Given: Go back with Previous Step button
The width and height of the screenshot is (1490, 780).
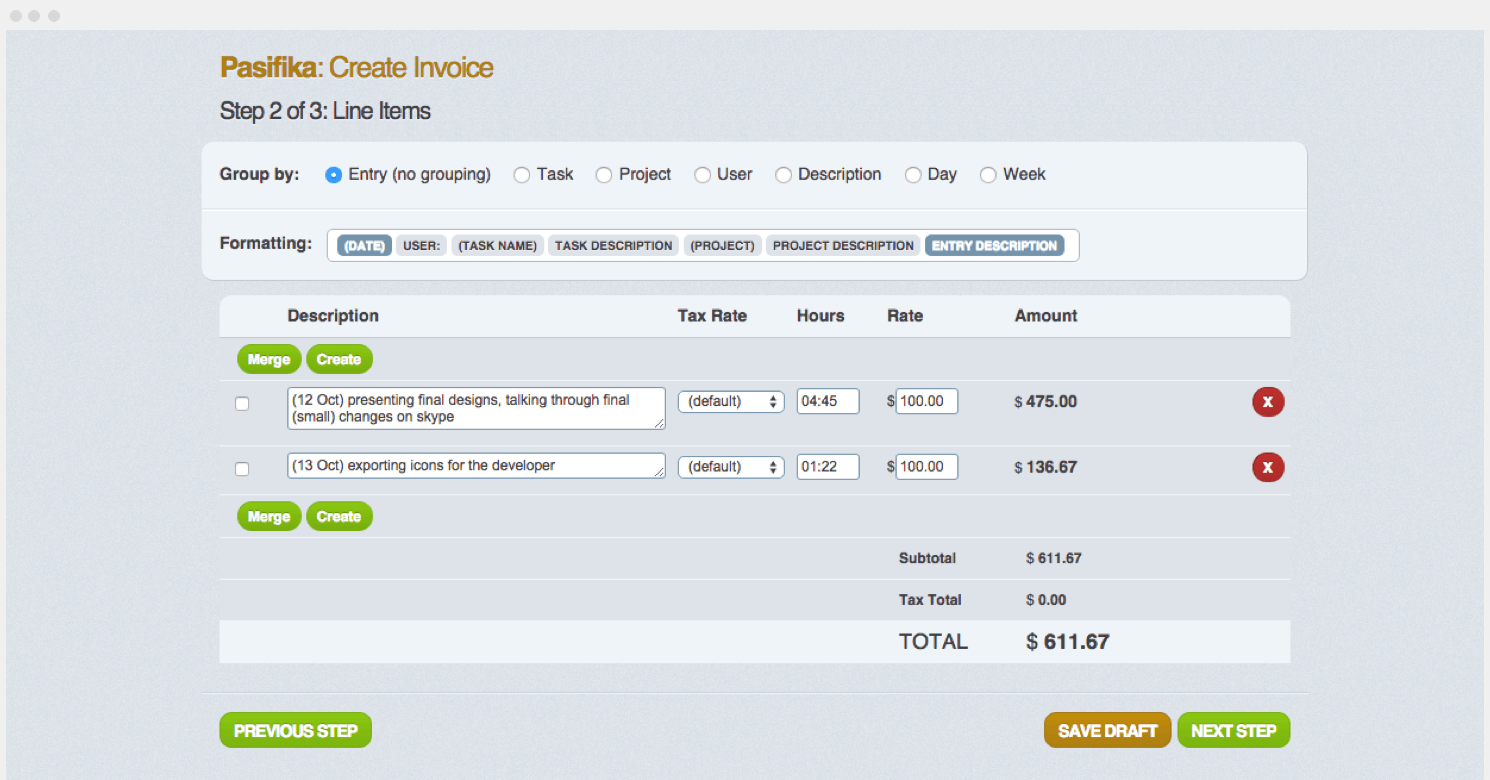Looking at the screenshot, I should 296,731.
